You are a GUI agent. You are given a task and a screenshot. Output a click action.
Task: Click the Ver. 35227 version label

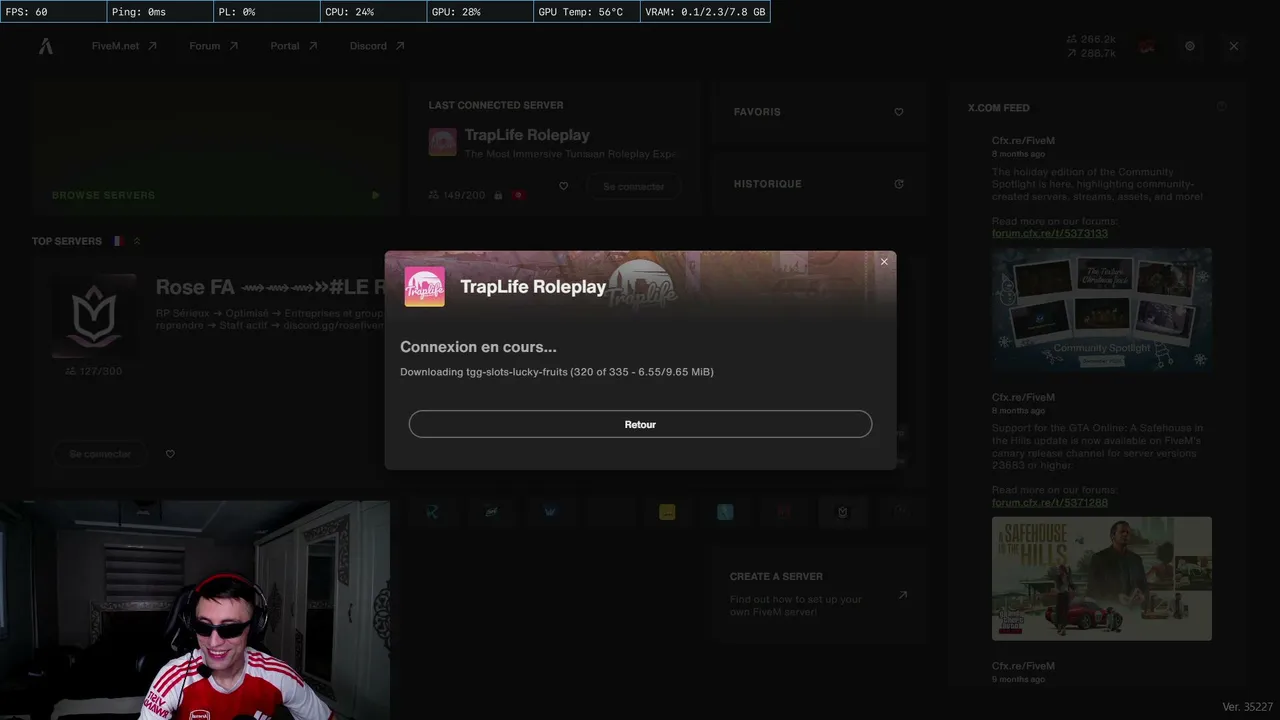pyautogui.click(x=1247, y=707)
